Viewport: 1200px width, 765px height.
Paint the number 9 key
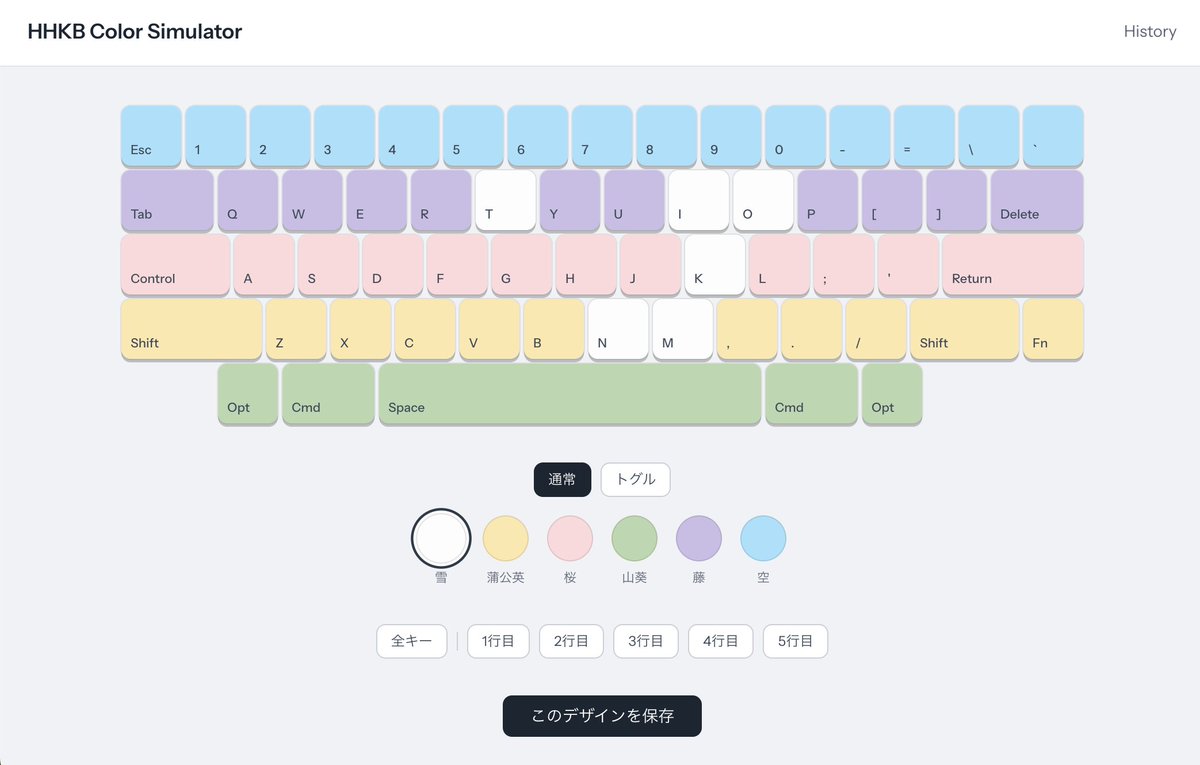731,136
